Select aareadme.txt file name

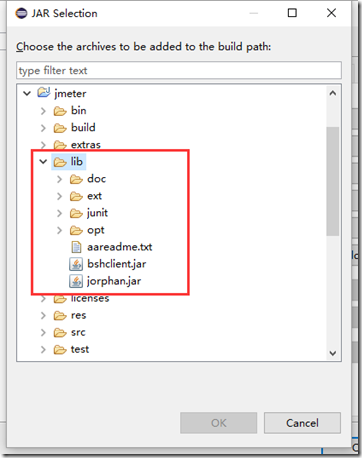pos(120,247)
